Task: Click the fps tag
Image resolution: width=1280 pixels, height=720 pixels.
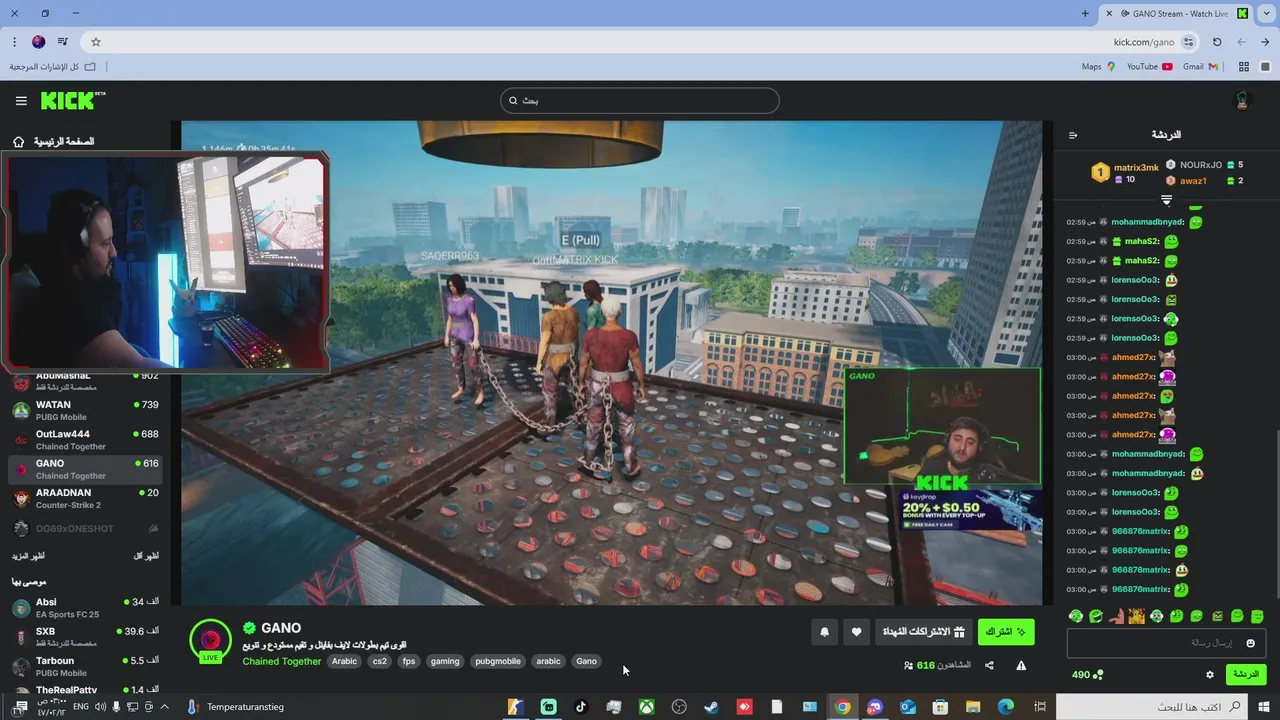Action: click(408, 661)
